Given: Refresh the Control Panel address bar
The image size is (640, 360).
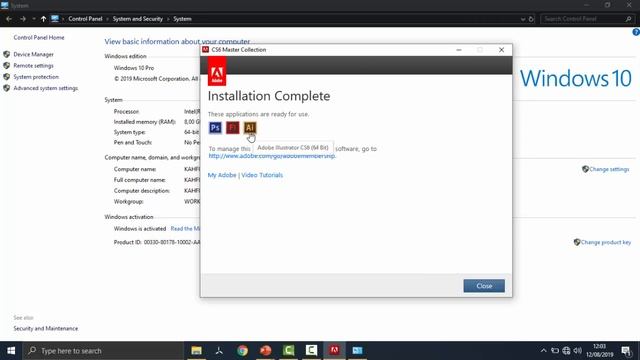Looking at the screenshot, I should point(531,19).
